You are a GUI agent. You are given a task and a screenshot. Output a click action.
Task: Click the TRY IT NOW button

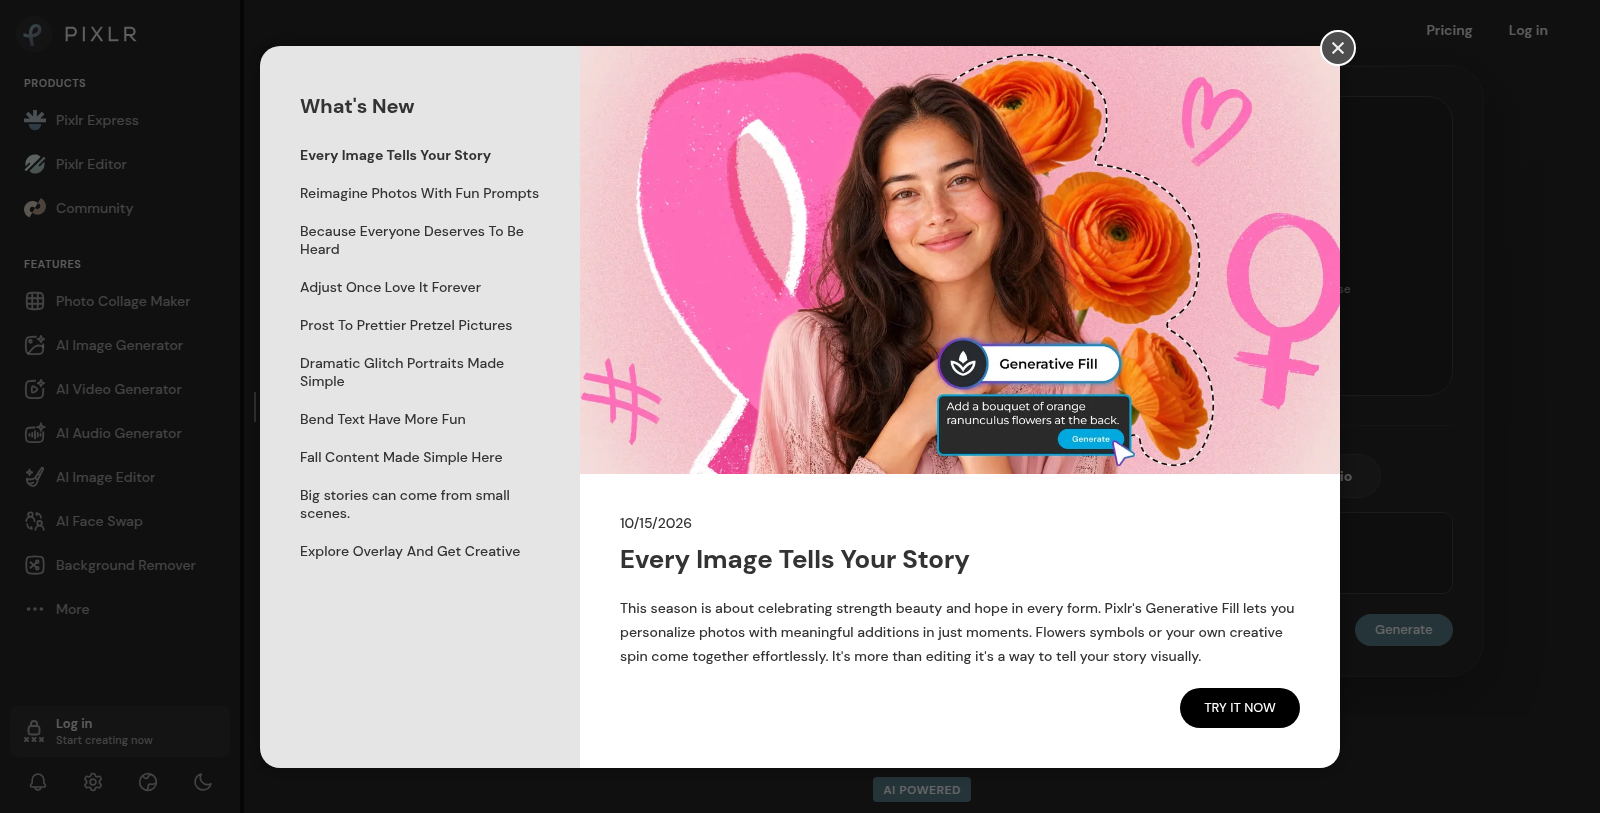pos(1240,708)
